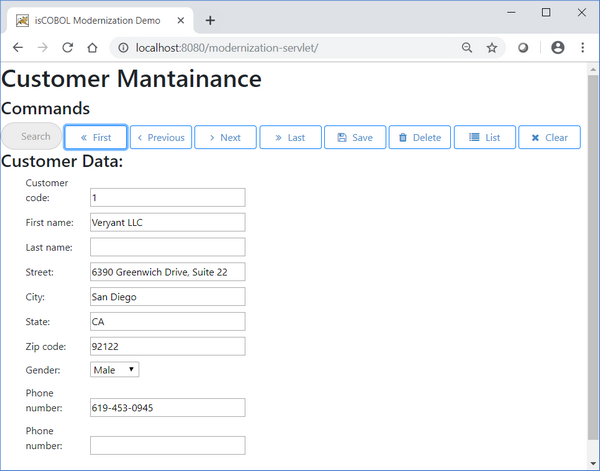This screenshot has width=600, height=471.
Task: Open a new browser tab
Action: (210, 20)
